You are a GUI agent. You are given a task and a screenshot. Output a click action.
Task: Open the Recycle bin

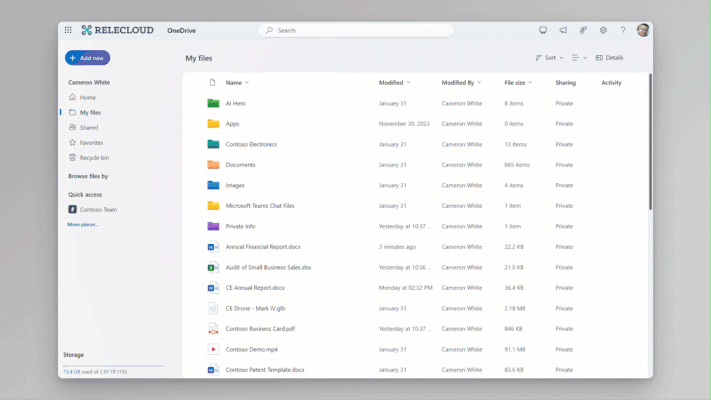pos(89,157)
